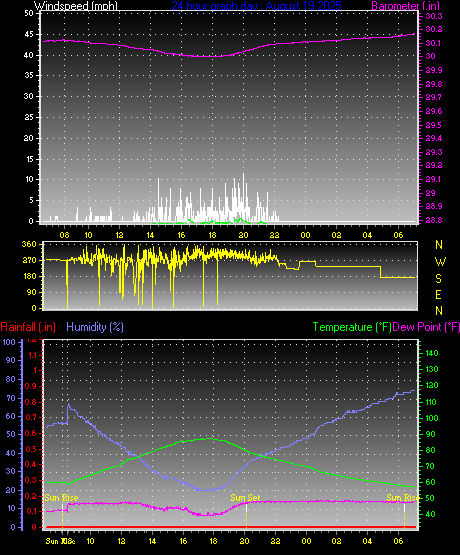Click the 'Windspeed (mph)' chart title
Image resolution: width=460 pixels, height=555 pixels.
tap(76, 6)
